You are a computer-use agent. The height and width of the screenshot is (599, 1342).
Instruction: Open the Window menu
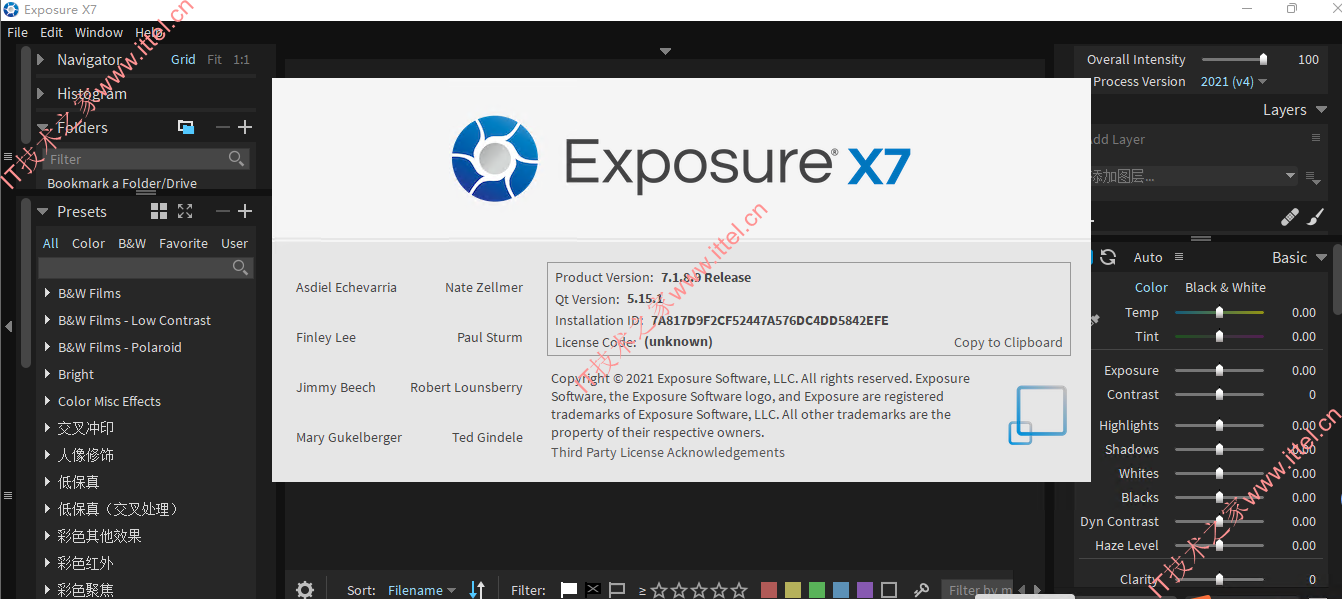click(x=99, y=32)
